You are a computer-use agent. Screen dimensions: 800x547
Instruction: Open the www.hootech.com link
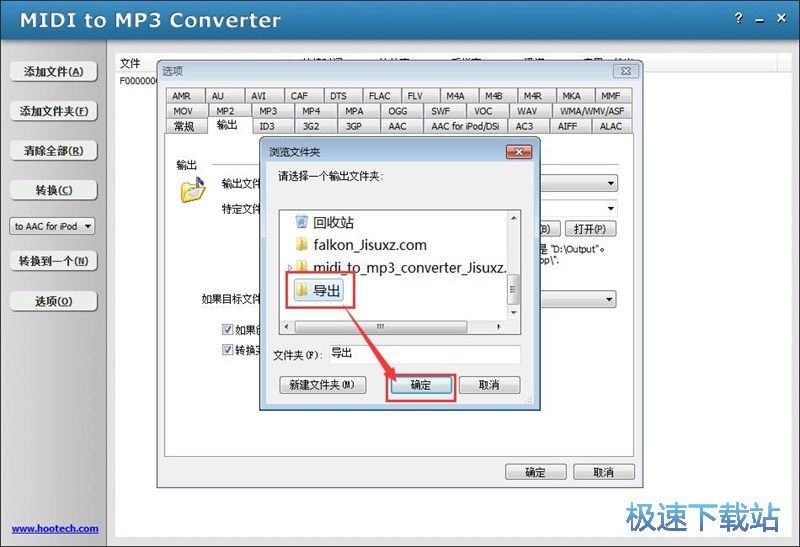[55, 529]
